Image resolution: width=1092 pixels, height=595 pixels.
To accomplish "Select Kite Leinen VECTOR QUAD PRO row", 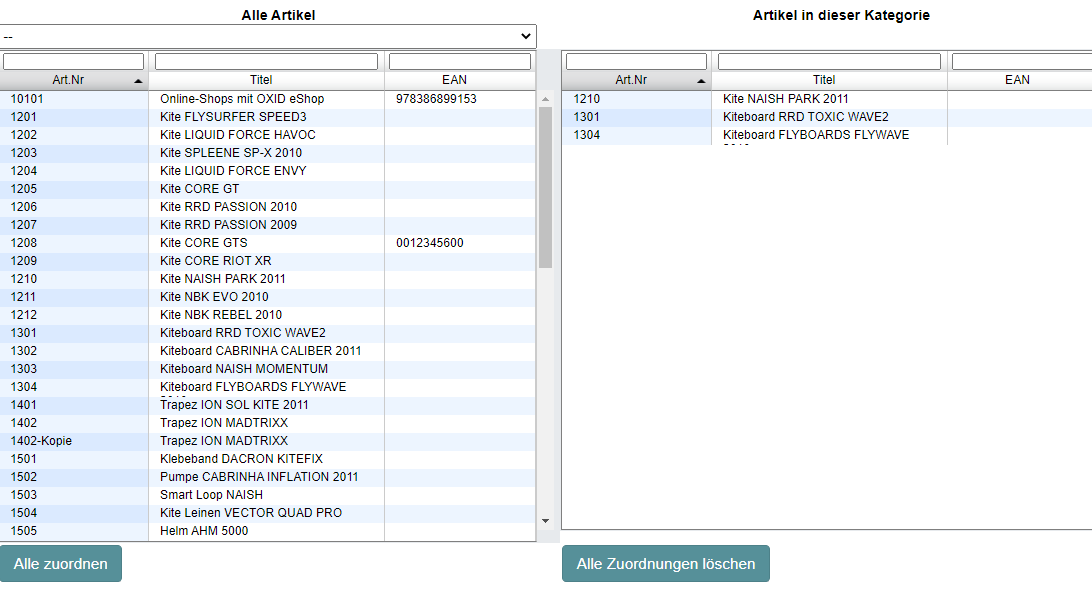I will [267, 513].
